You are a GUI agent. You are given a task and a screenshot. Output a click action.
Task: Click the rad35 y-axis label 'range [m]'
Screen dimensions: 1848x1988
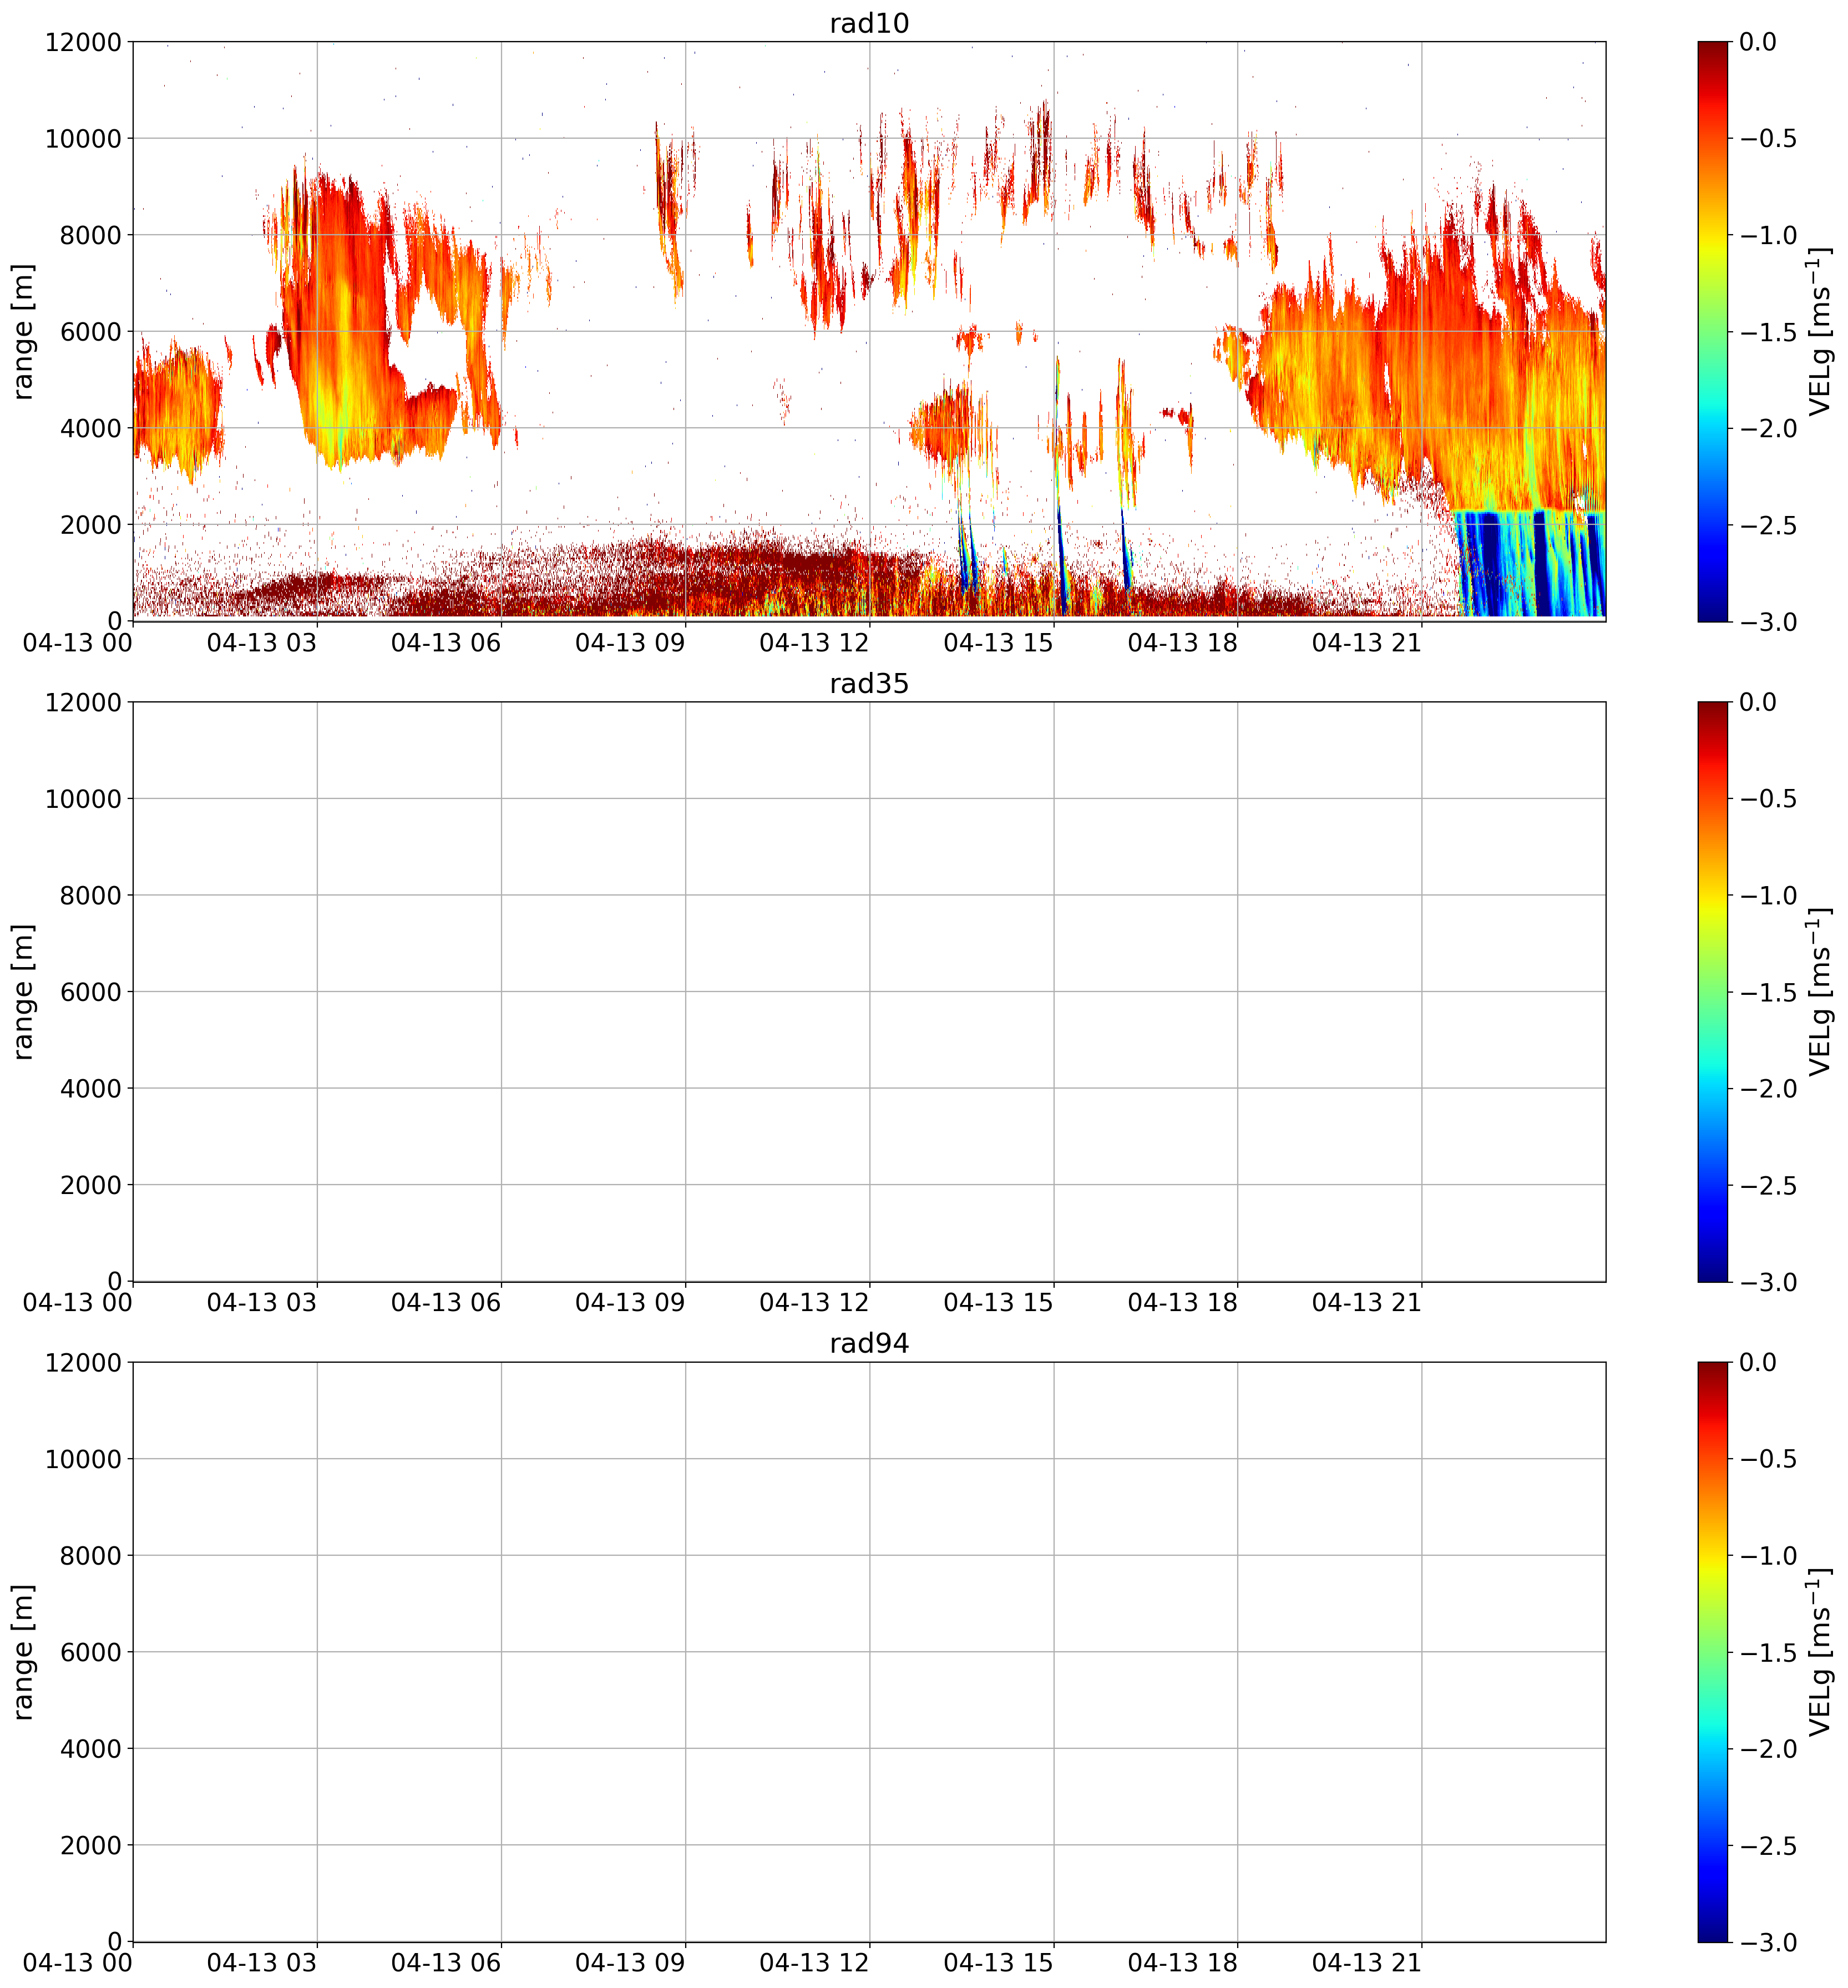click(x=23, y=991)
